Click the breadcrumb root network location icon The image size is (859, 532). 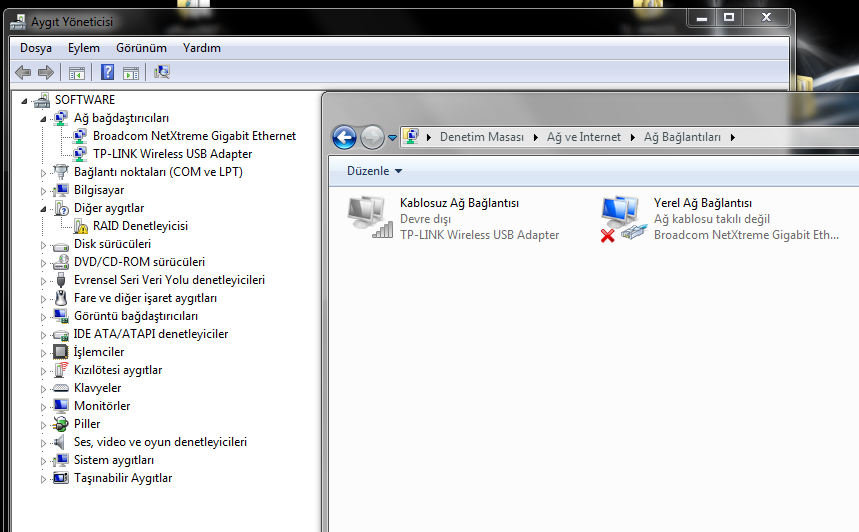tap(411, 136)
